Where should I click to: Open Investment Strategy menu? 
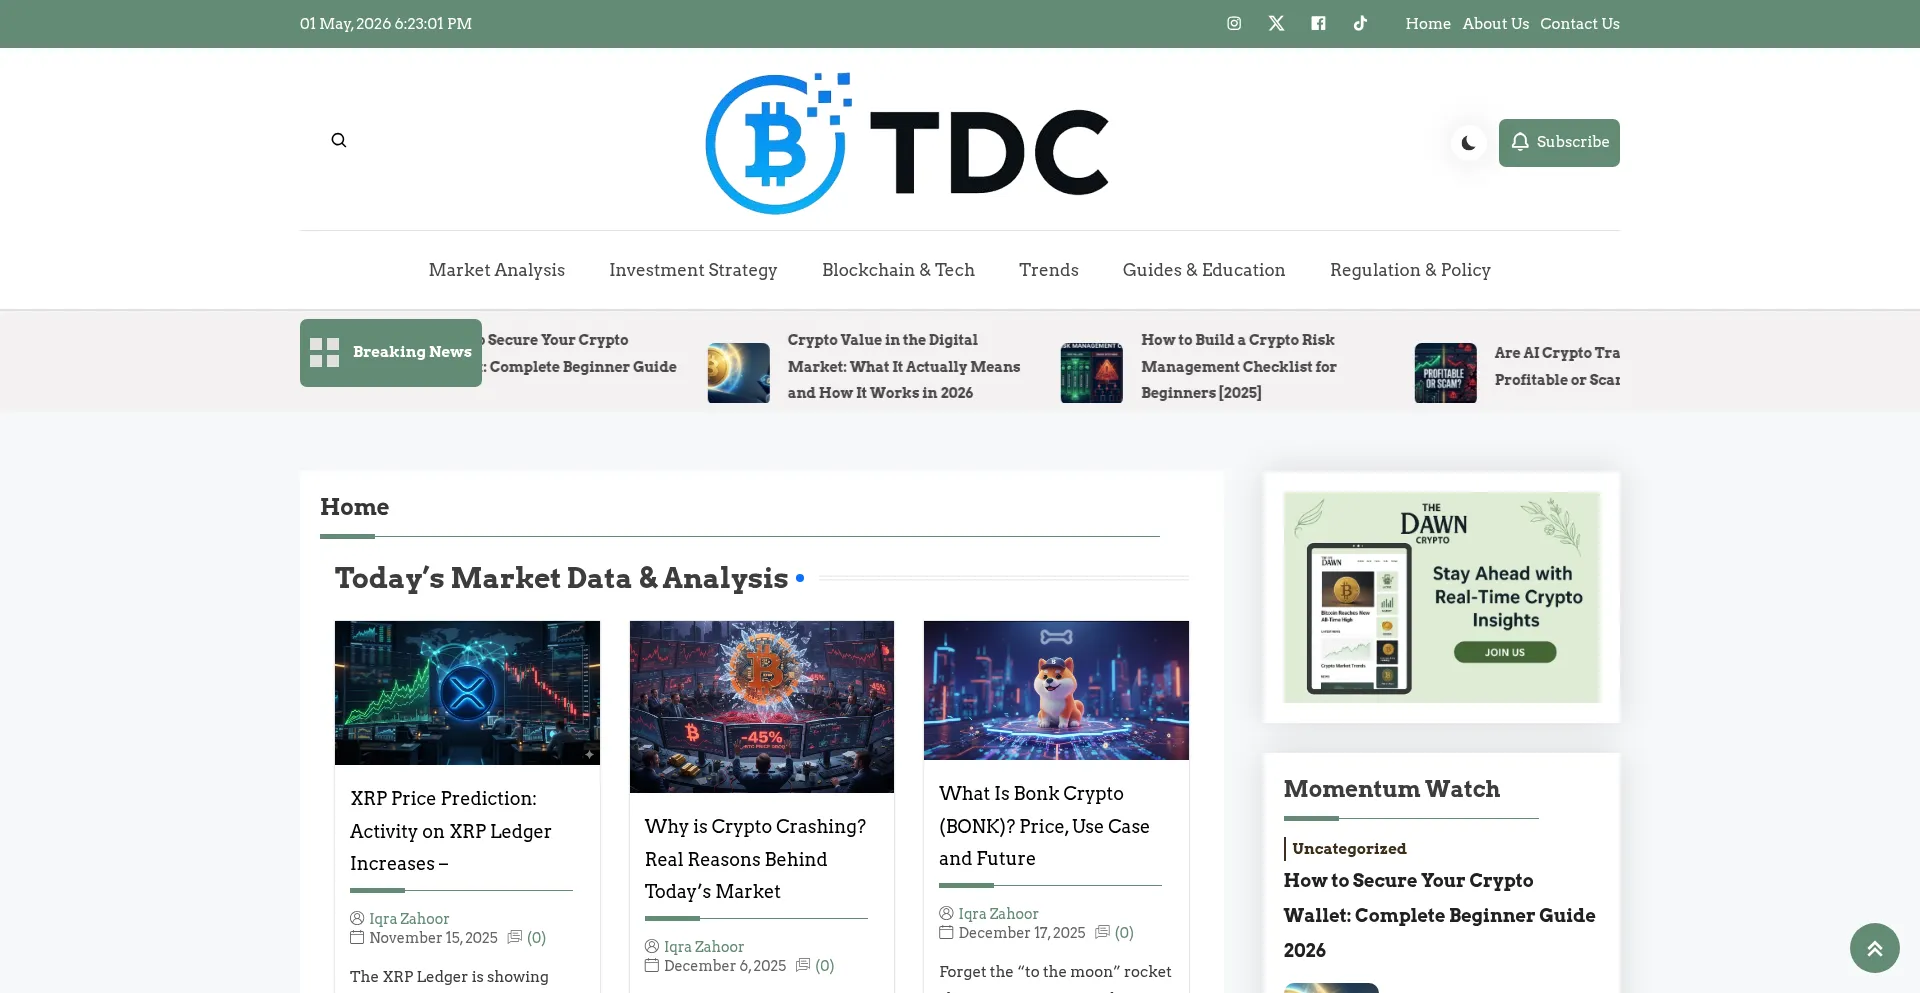click(693, 270)
